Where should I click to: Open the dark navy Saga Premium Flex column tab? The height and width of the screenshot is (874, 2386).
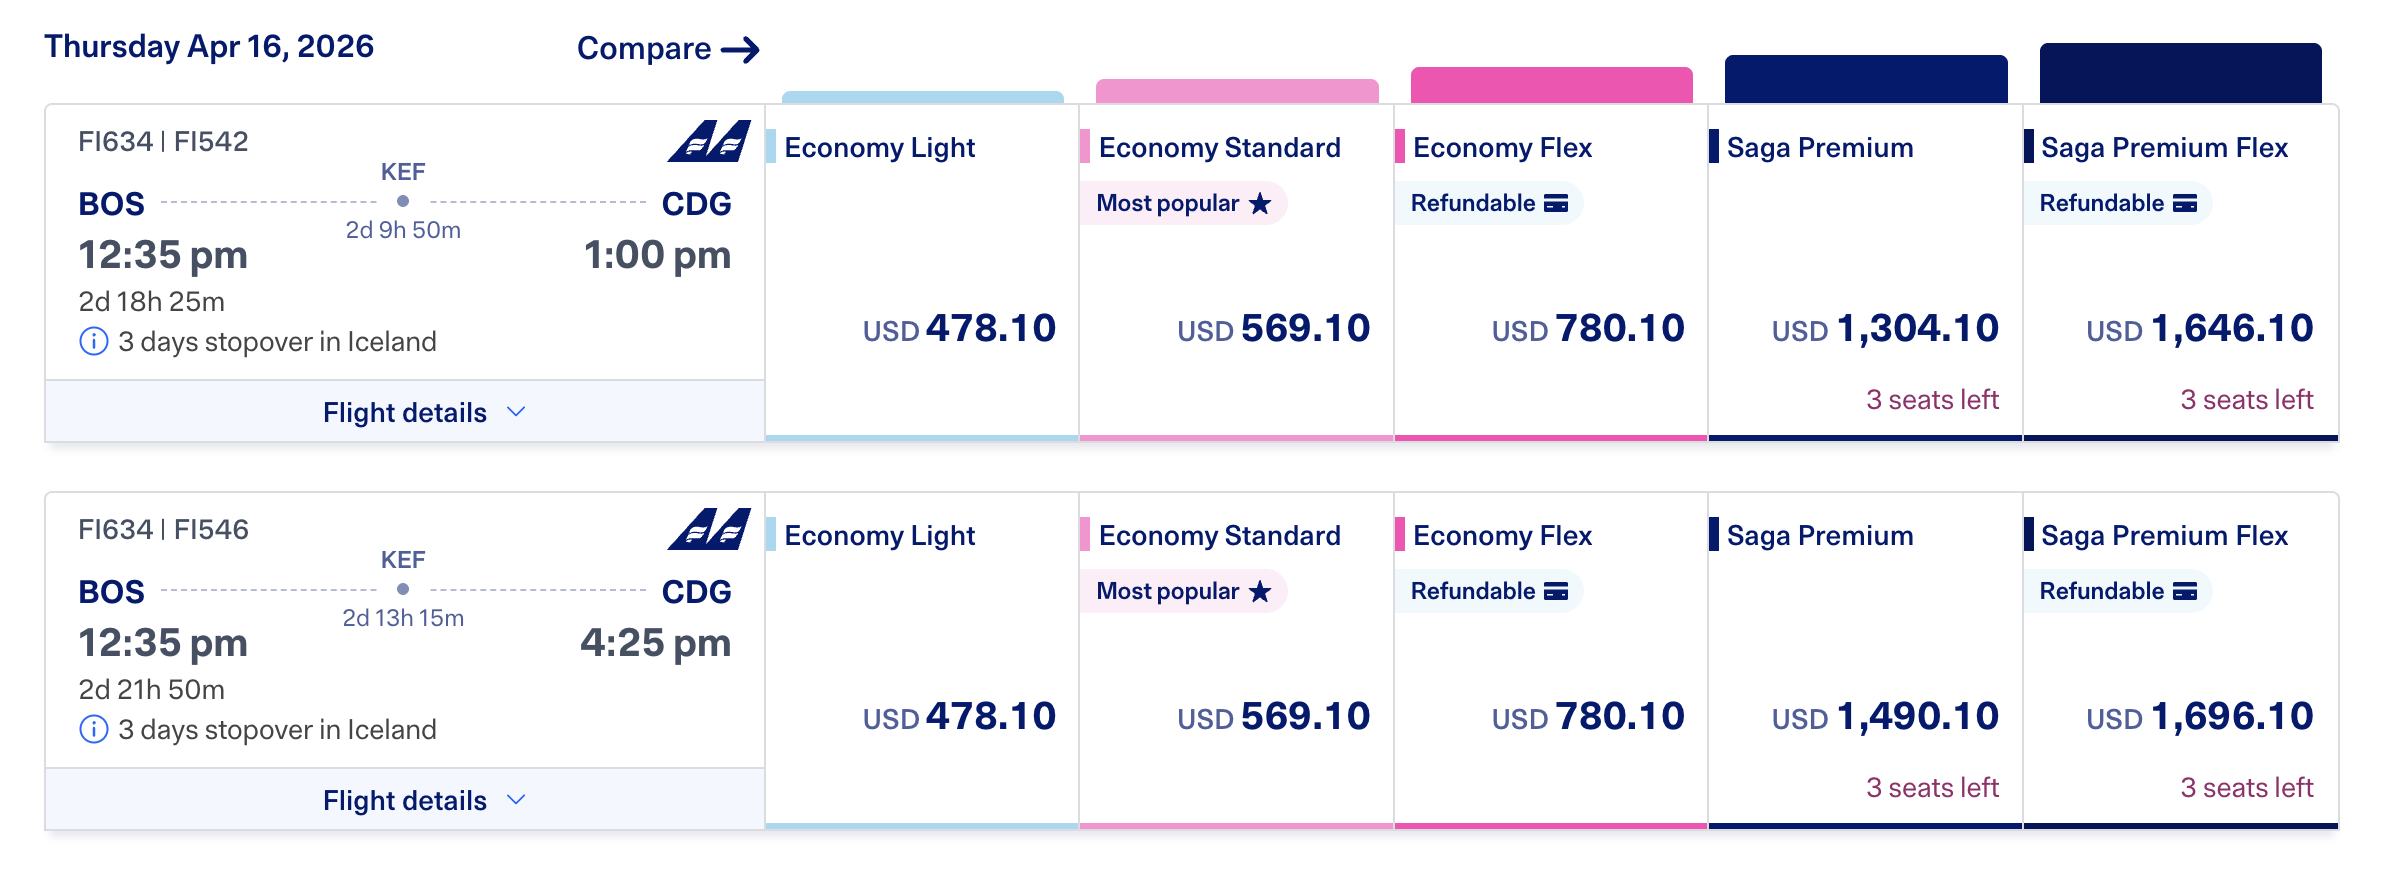[x=2180, y=73]
